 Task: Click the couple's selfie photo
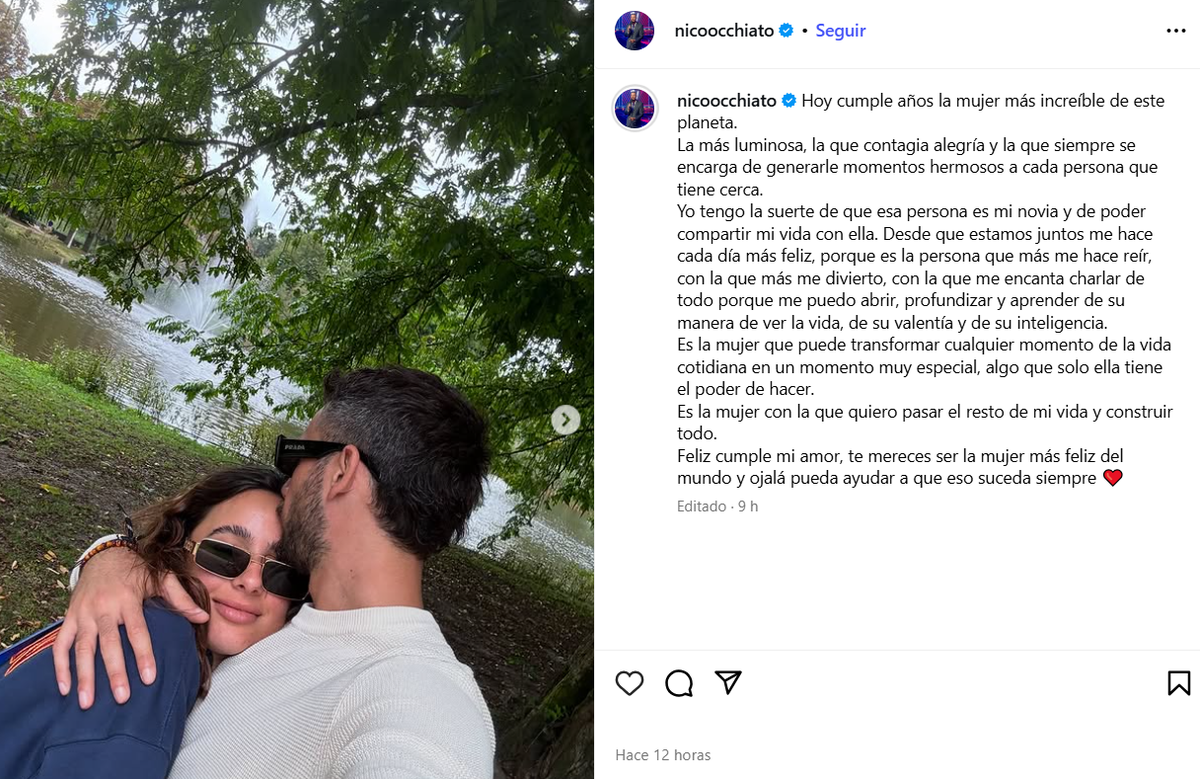pos(297,390)
